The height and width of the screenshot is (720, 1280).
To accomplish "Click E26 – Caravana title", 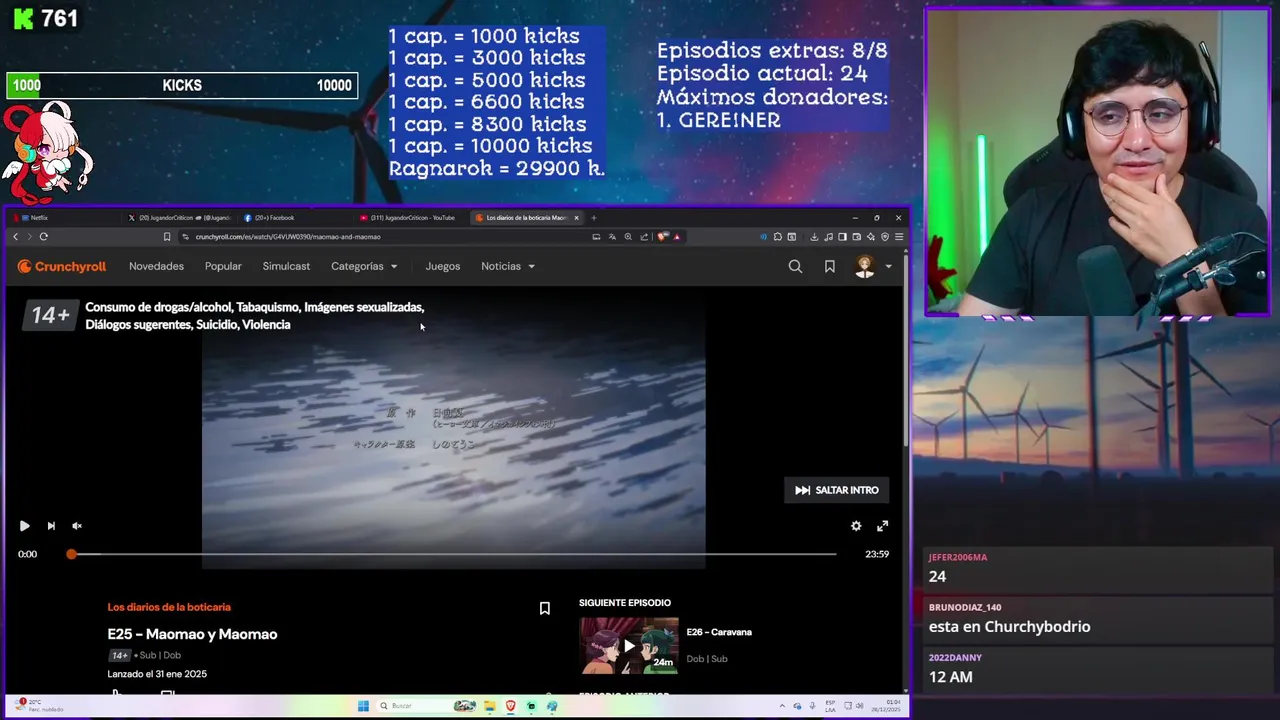I will [719, 632].
